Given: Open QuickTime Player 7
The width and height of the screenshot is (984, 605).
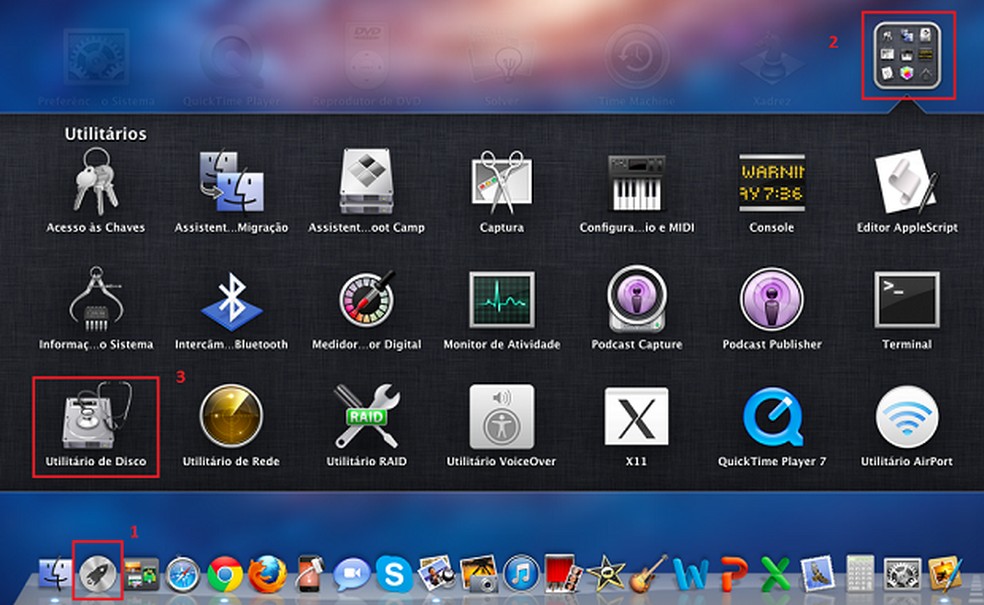Looking at the screenshot, I should (x=771, y=420).
